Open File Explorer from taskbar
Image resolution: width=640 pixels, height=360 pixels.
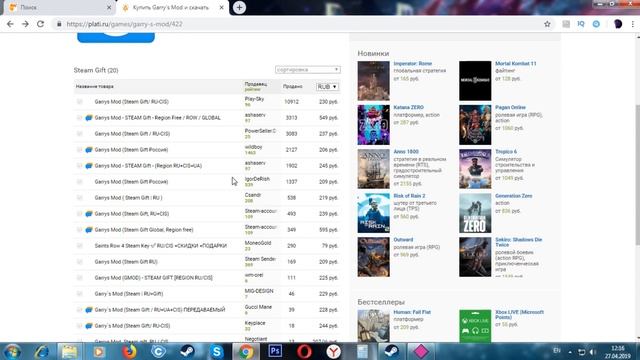69,351
